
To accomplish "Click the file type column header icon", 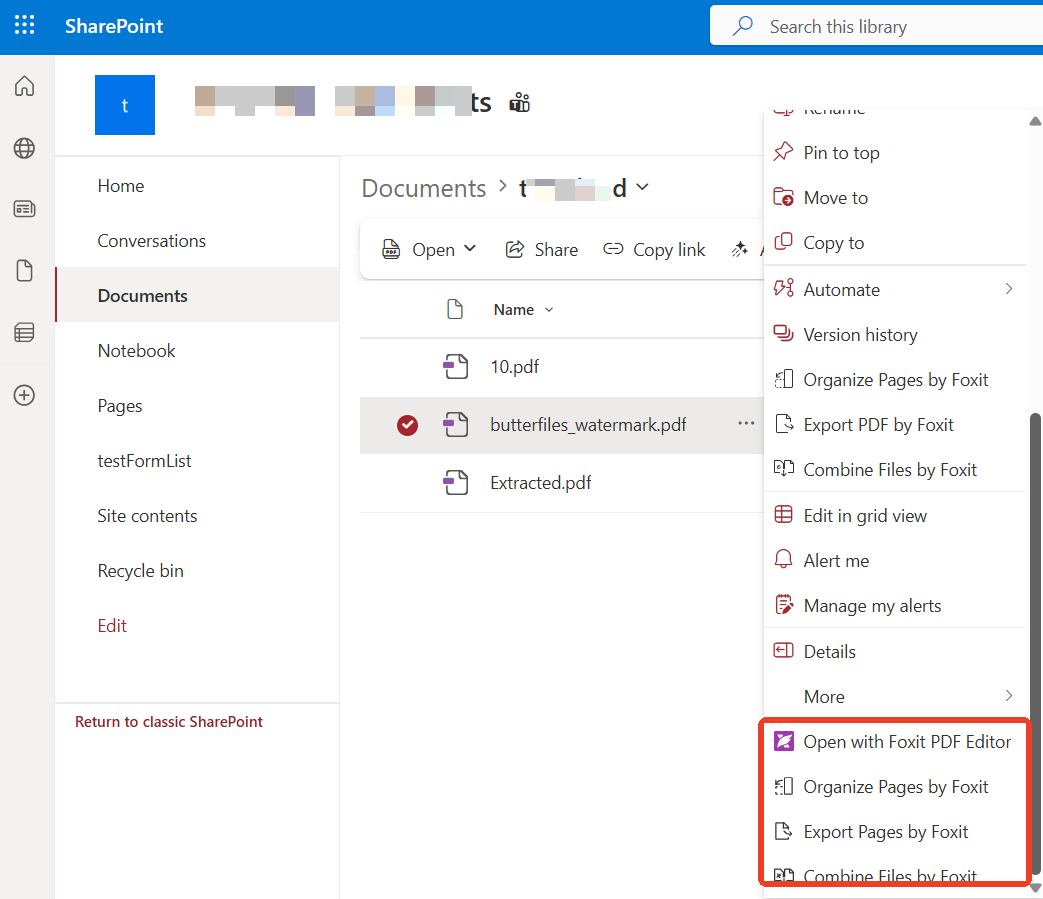I will click(x=455, y=309).
